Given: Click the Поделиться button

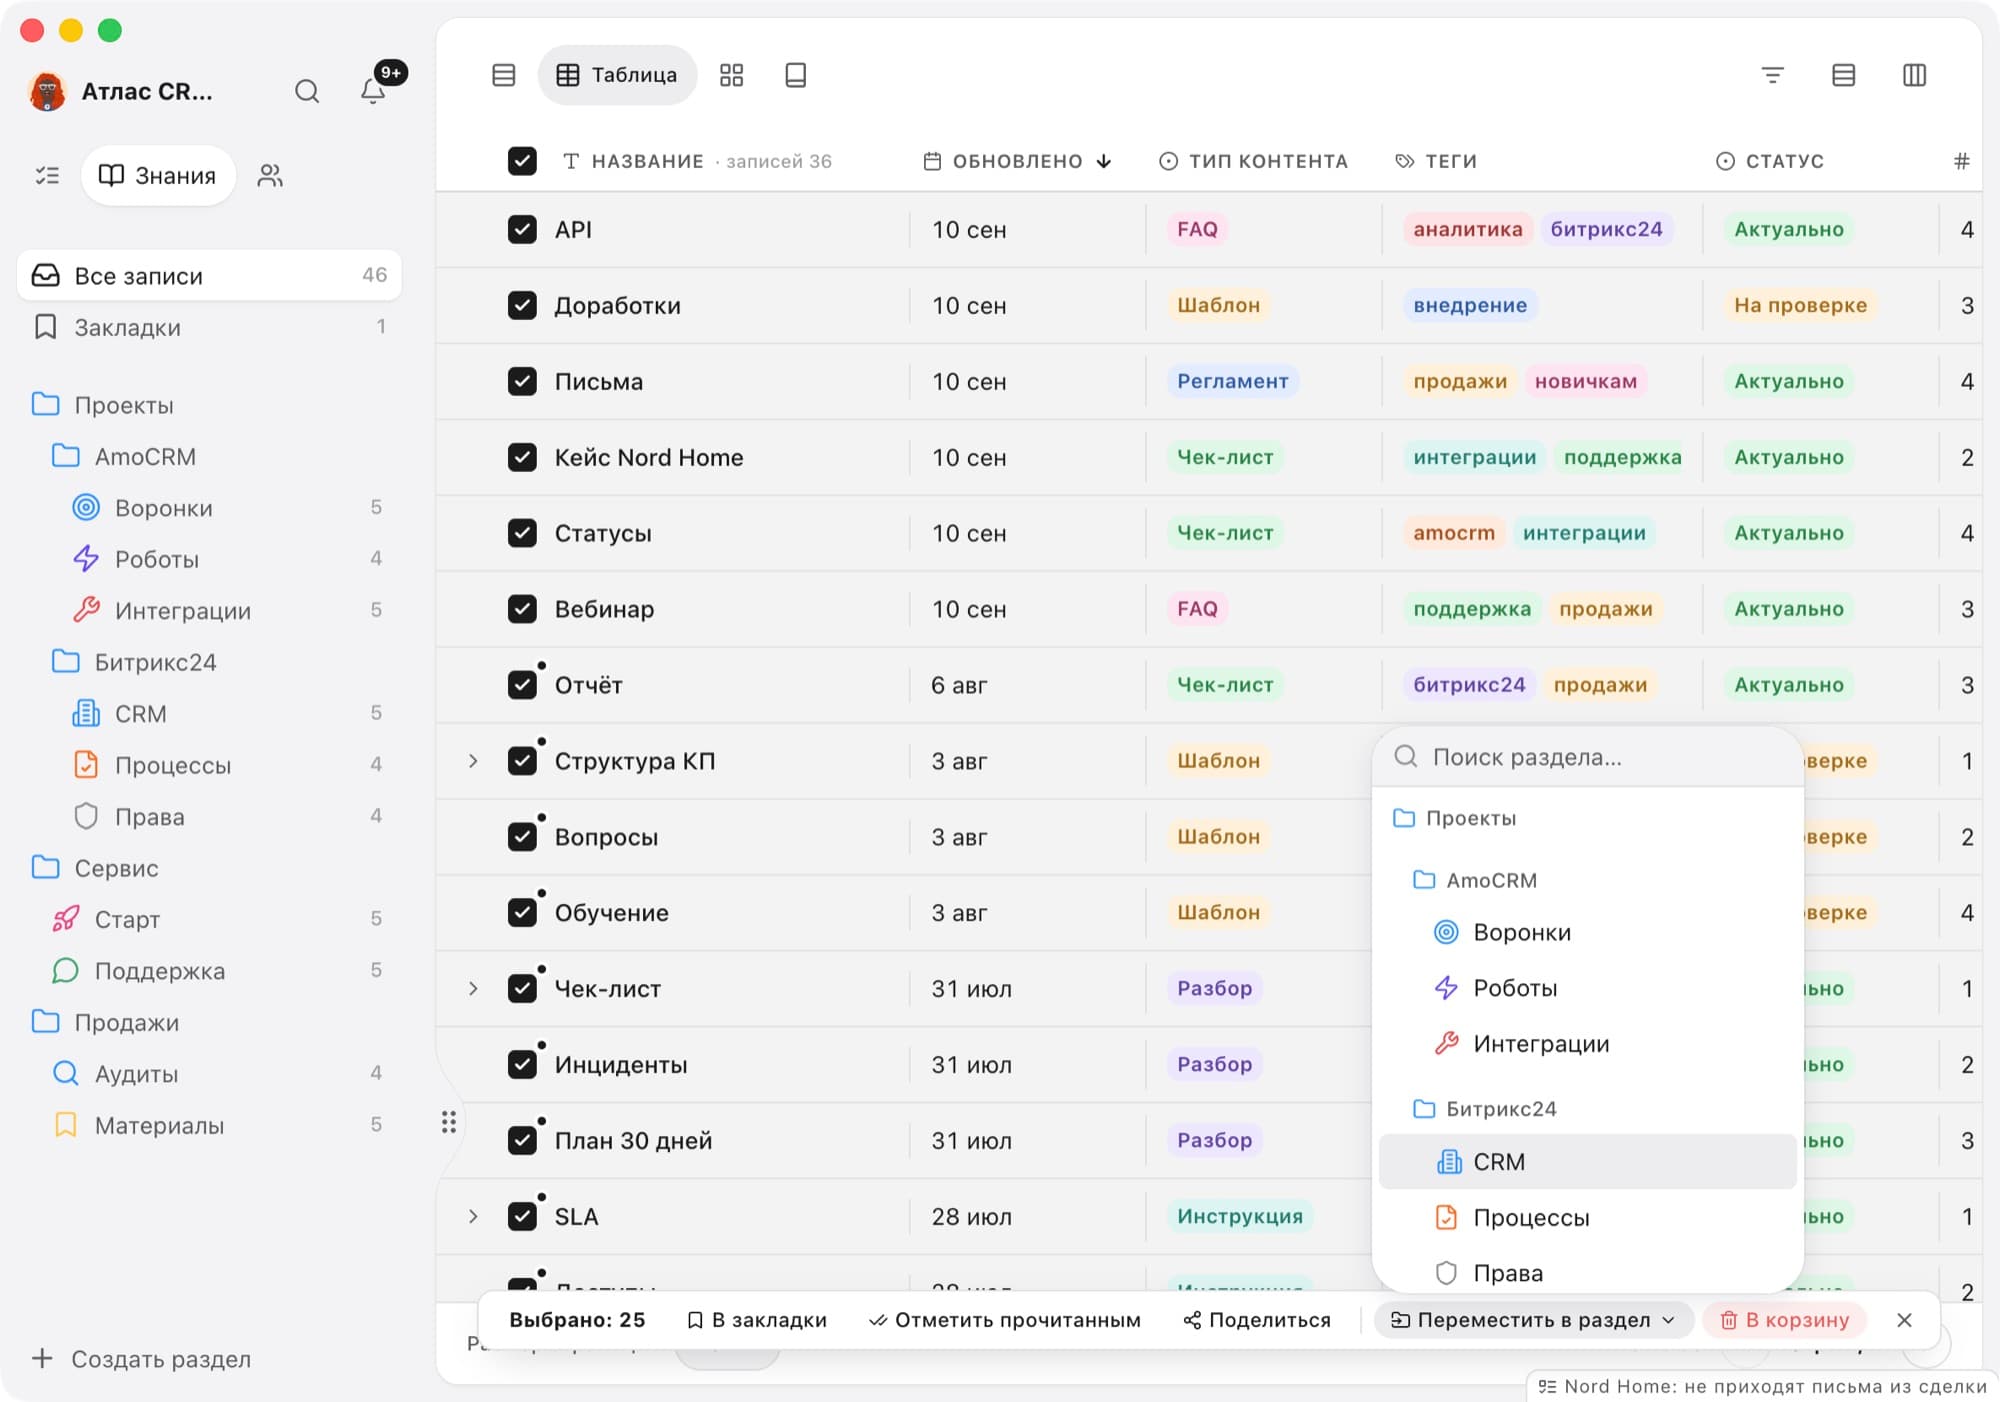Looking at the screenshot, I should coord(1257,1320).
